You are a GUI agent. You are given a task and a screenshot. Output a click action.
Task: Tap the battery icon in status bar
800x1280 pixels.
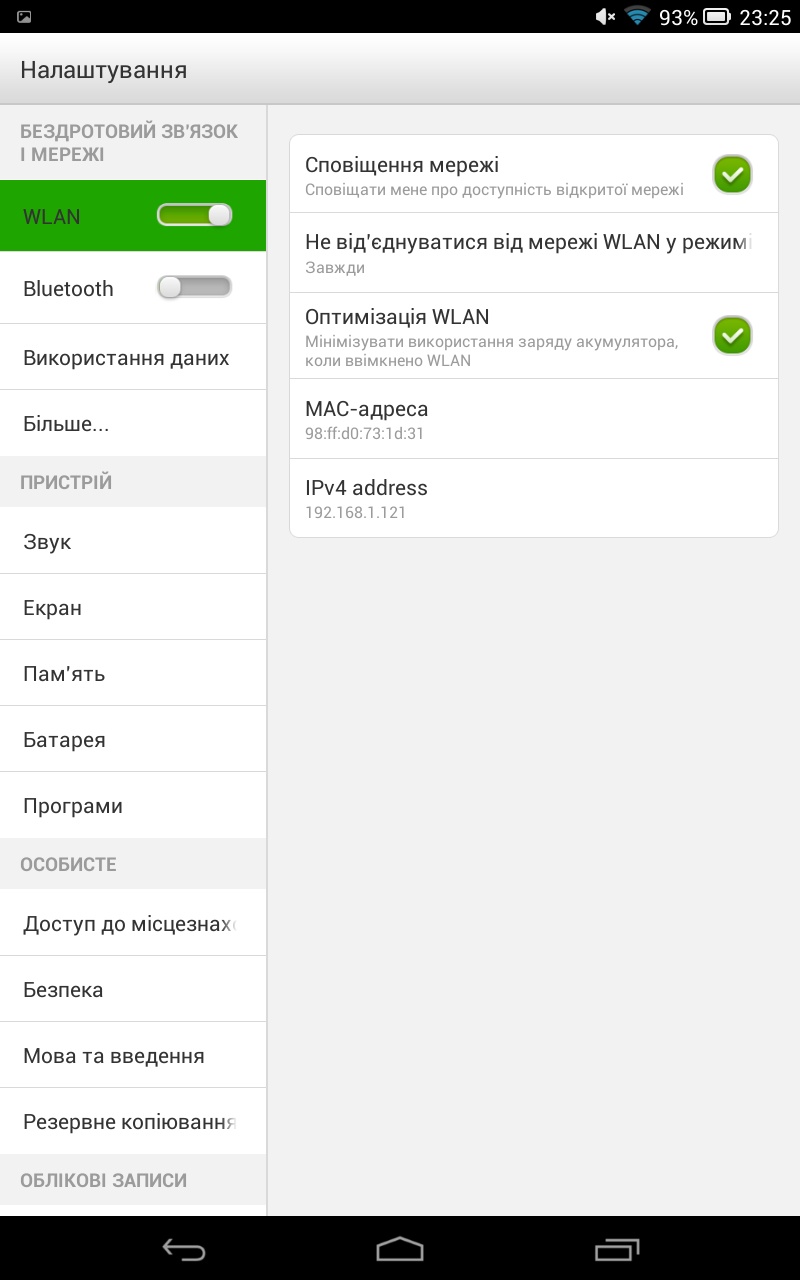click(x=717, y=17)
